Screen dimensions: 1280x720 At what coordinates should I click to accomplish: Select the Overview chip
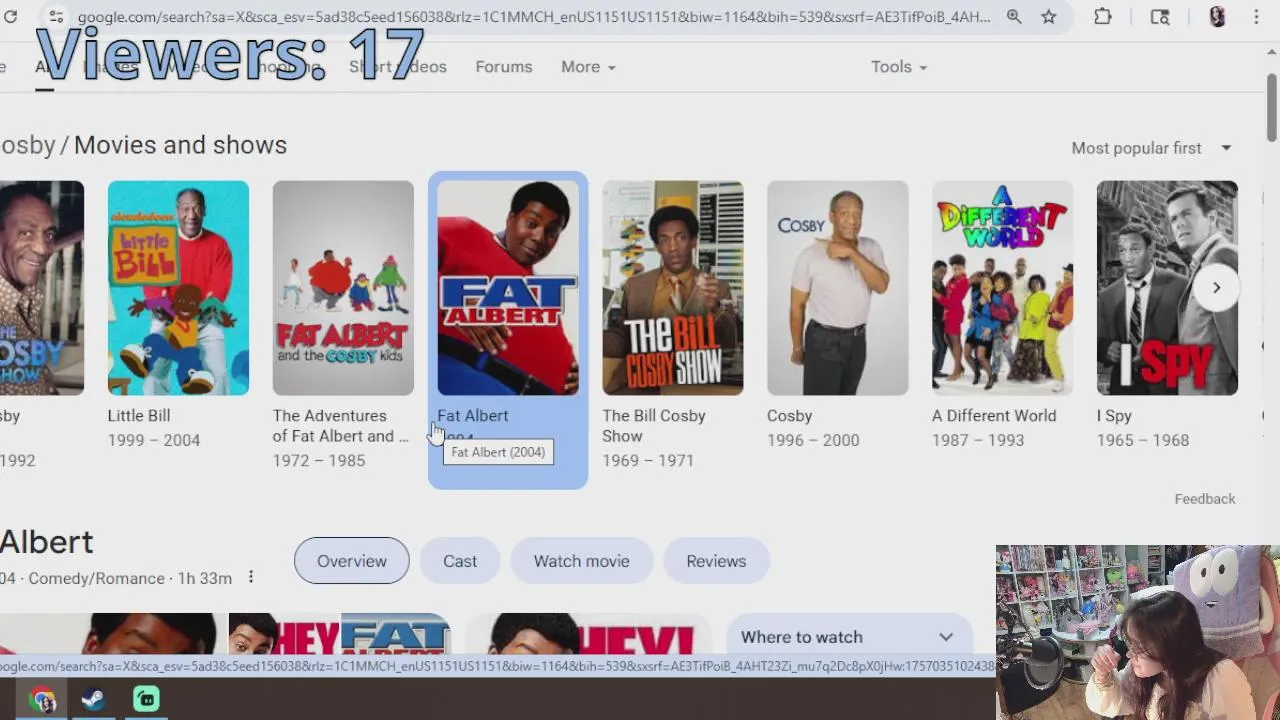point(352,561)
